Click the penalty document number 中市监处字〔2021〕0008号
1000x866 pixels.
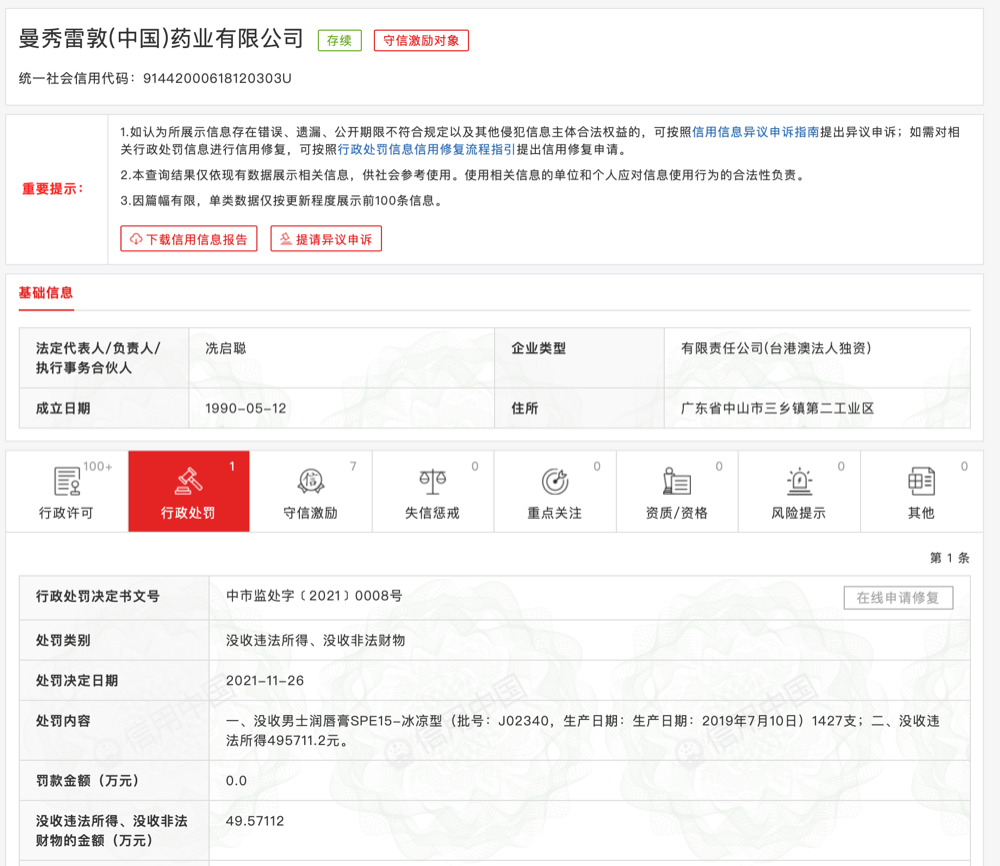pos(314,596)
